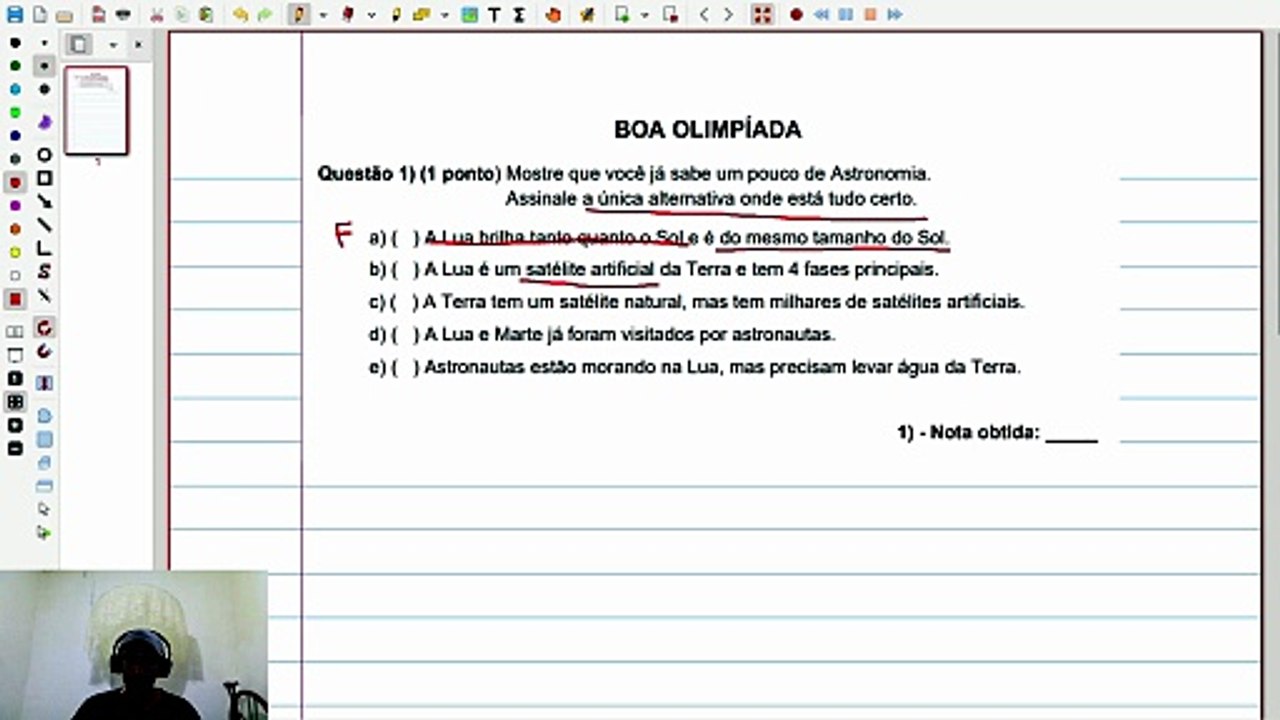Image resolution: width=1280 pixels, height=720 pixels.
Task: Go to the previous page arrow
Action: 704,15
